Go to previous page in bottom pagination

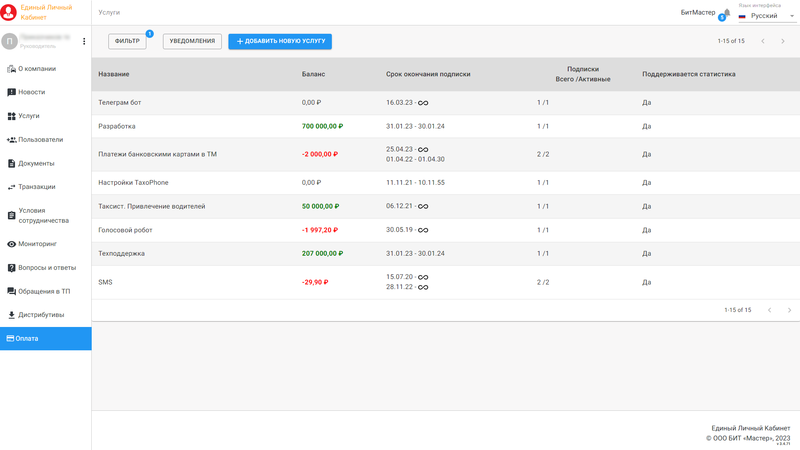coord(769,310)
